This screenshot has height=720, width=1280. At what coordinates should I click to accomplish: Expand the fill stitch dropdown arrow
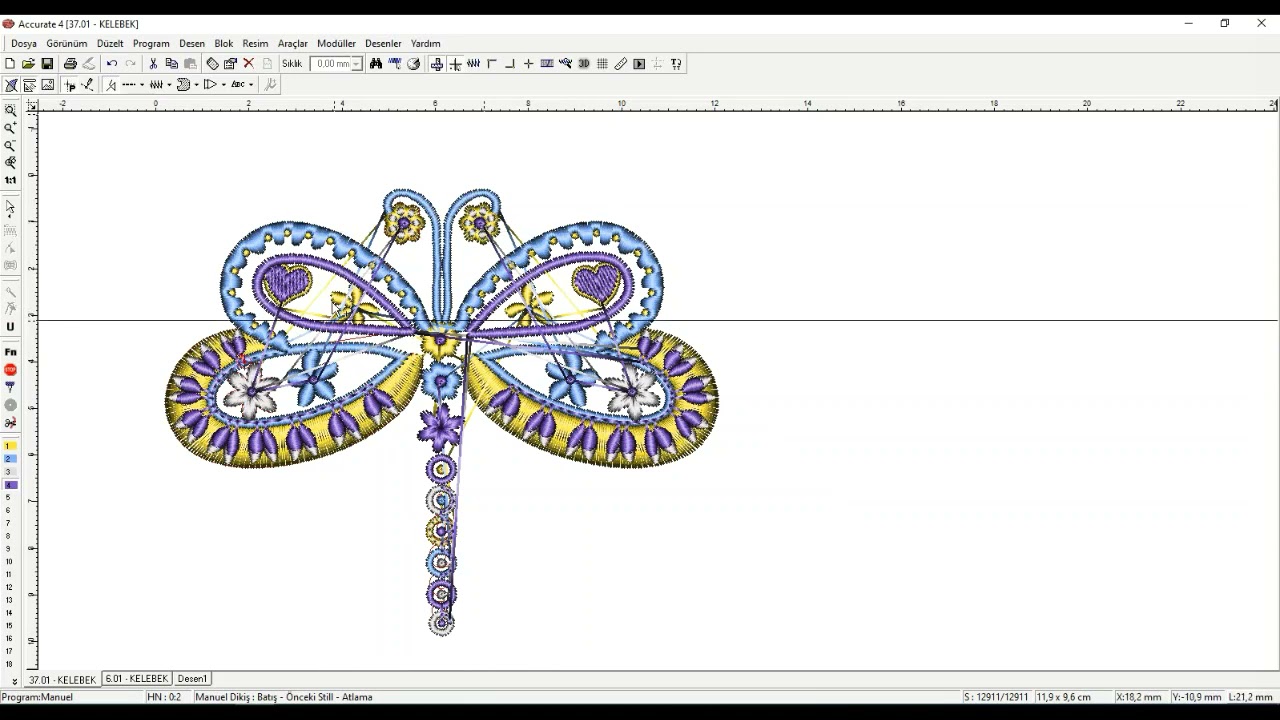[196, 85]
